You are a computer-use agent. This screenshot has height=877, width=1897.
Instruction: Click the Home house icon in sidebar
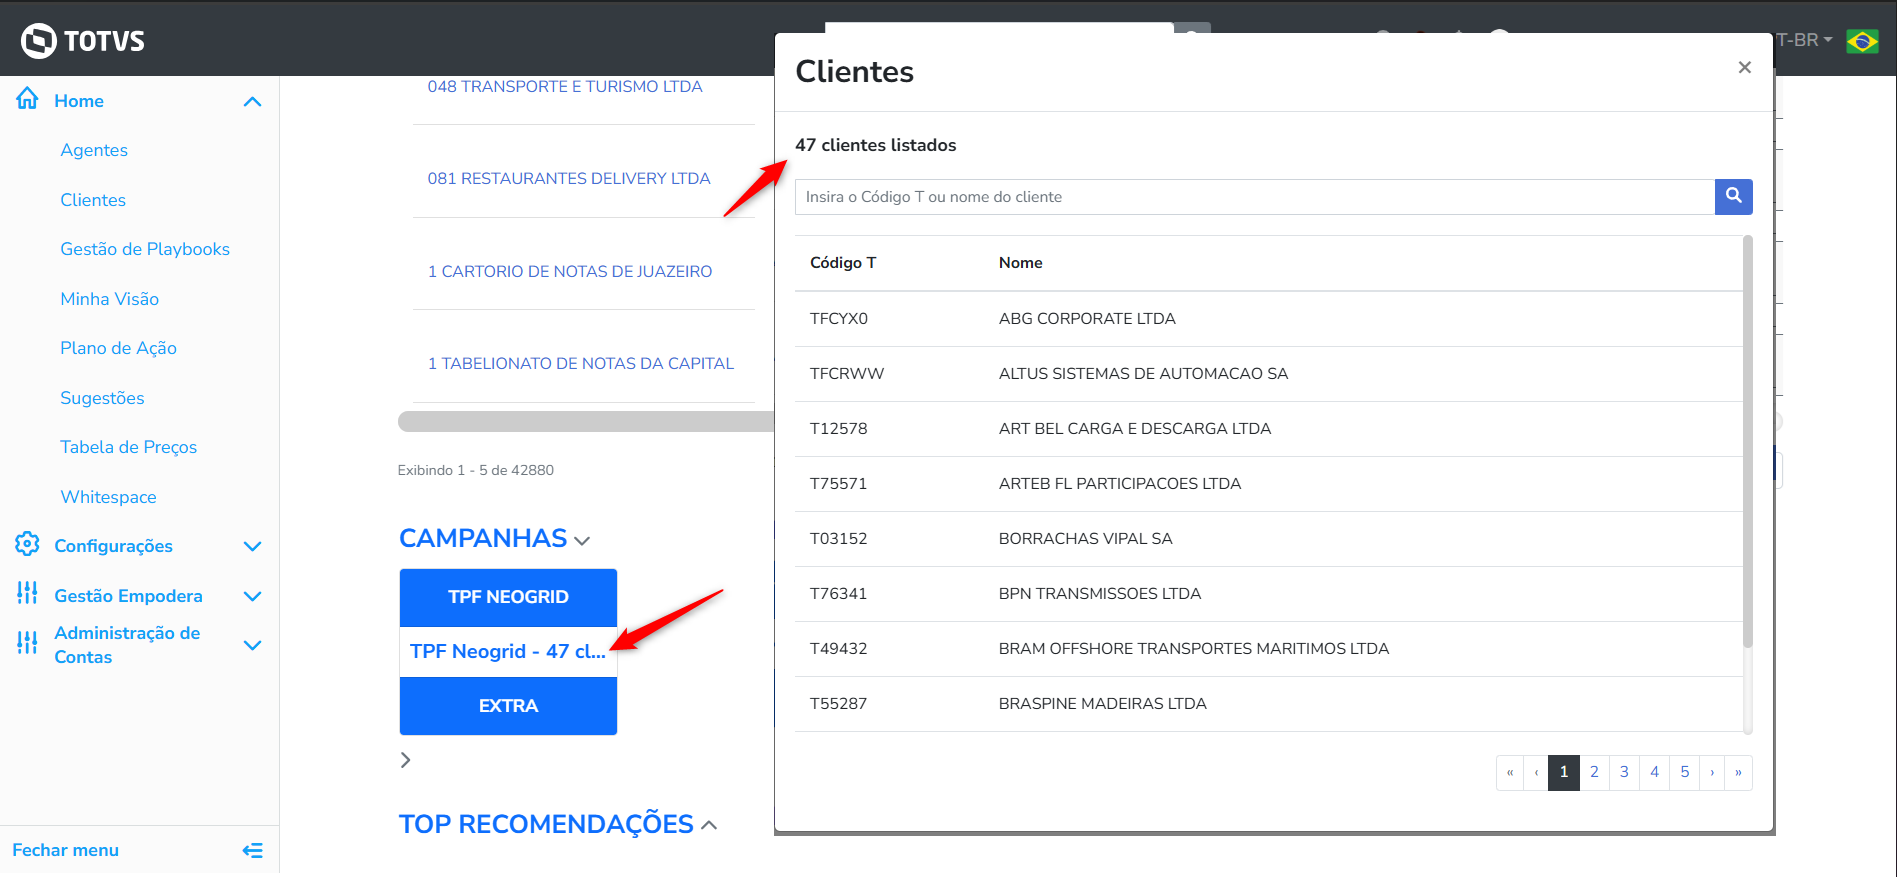[x=27, y=99]
